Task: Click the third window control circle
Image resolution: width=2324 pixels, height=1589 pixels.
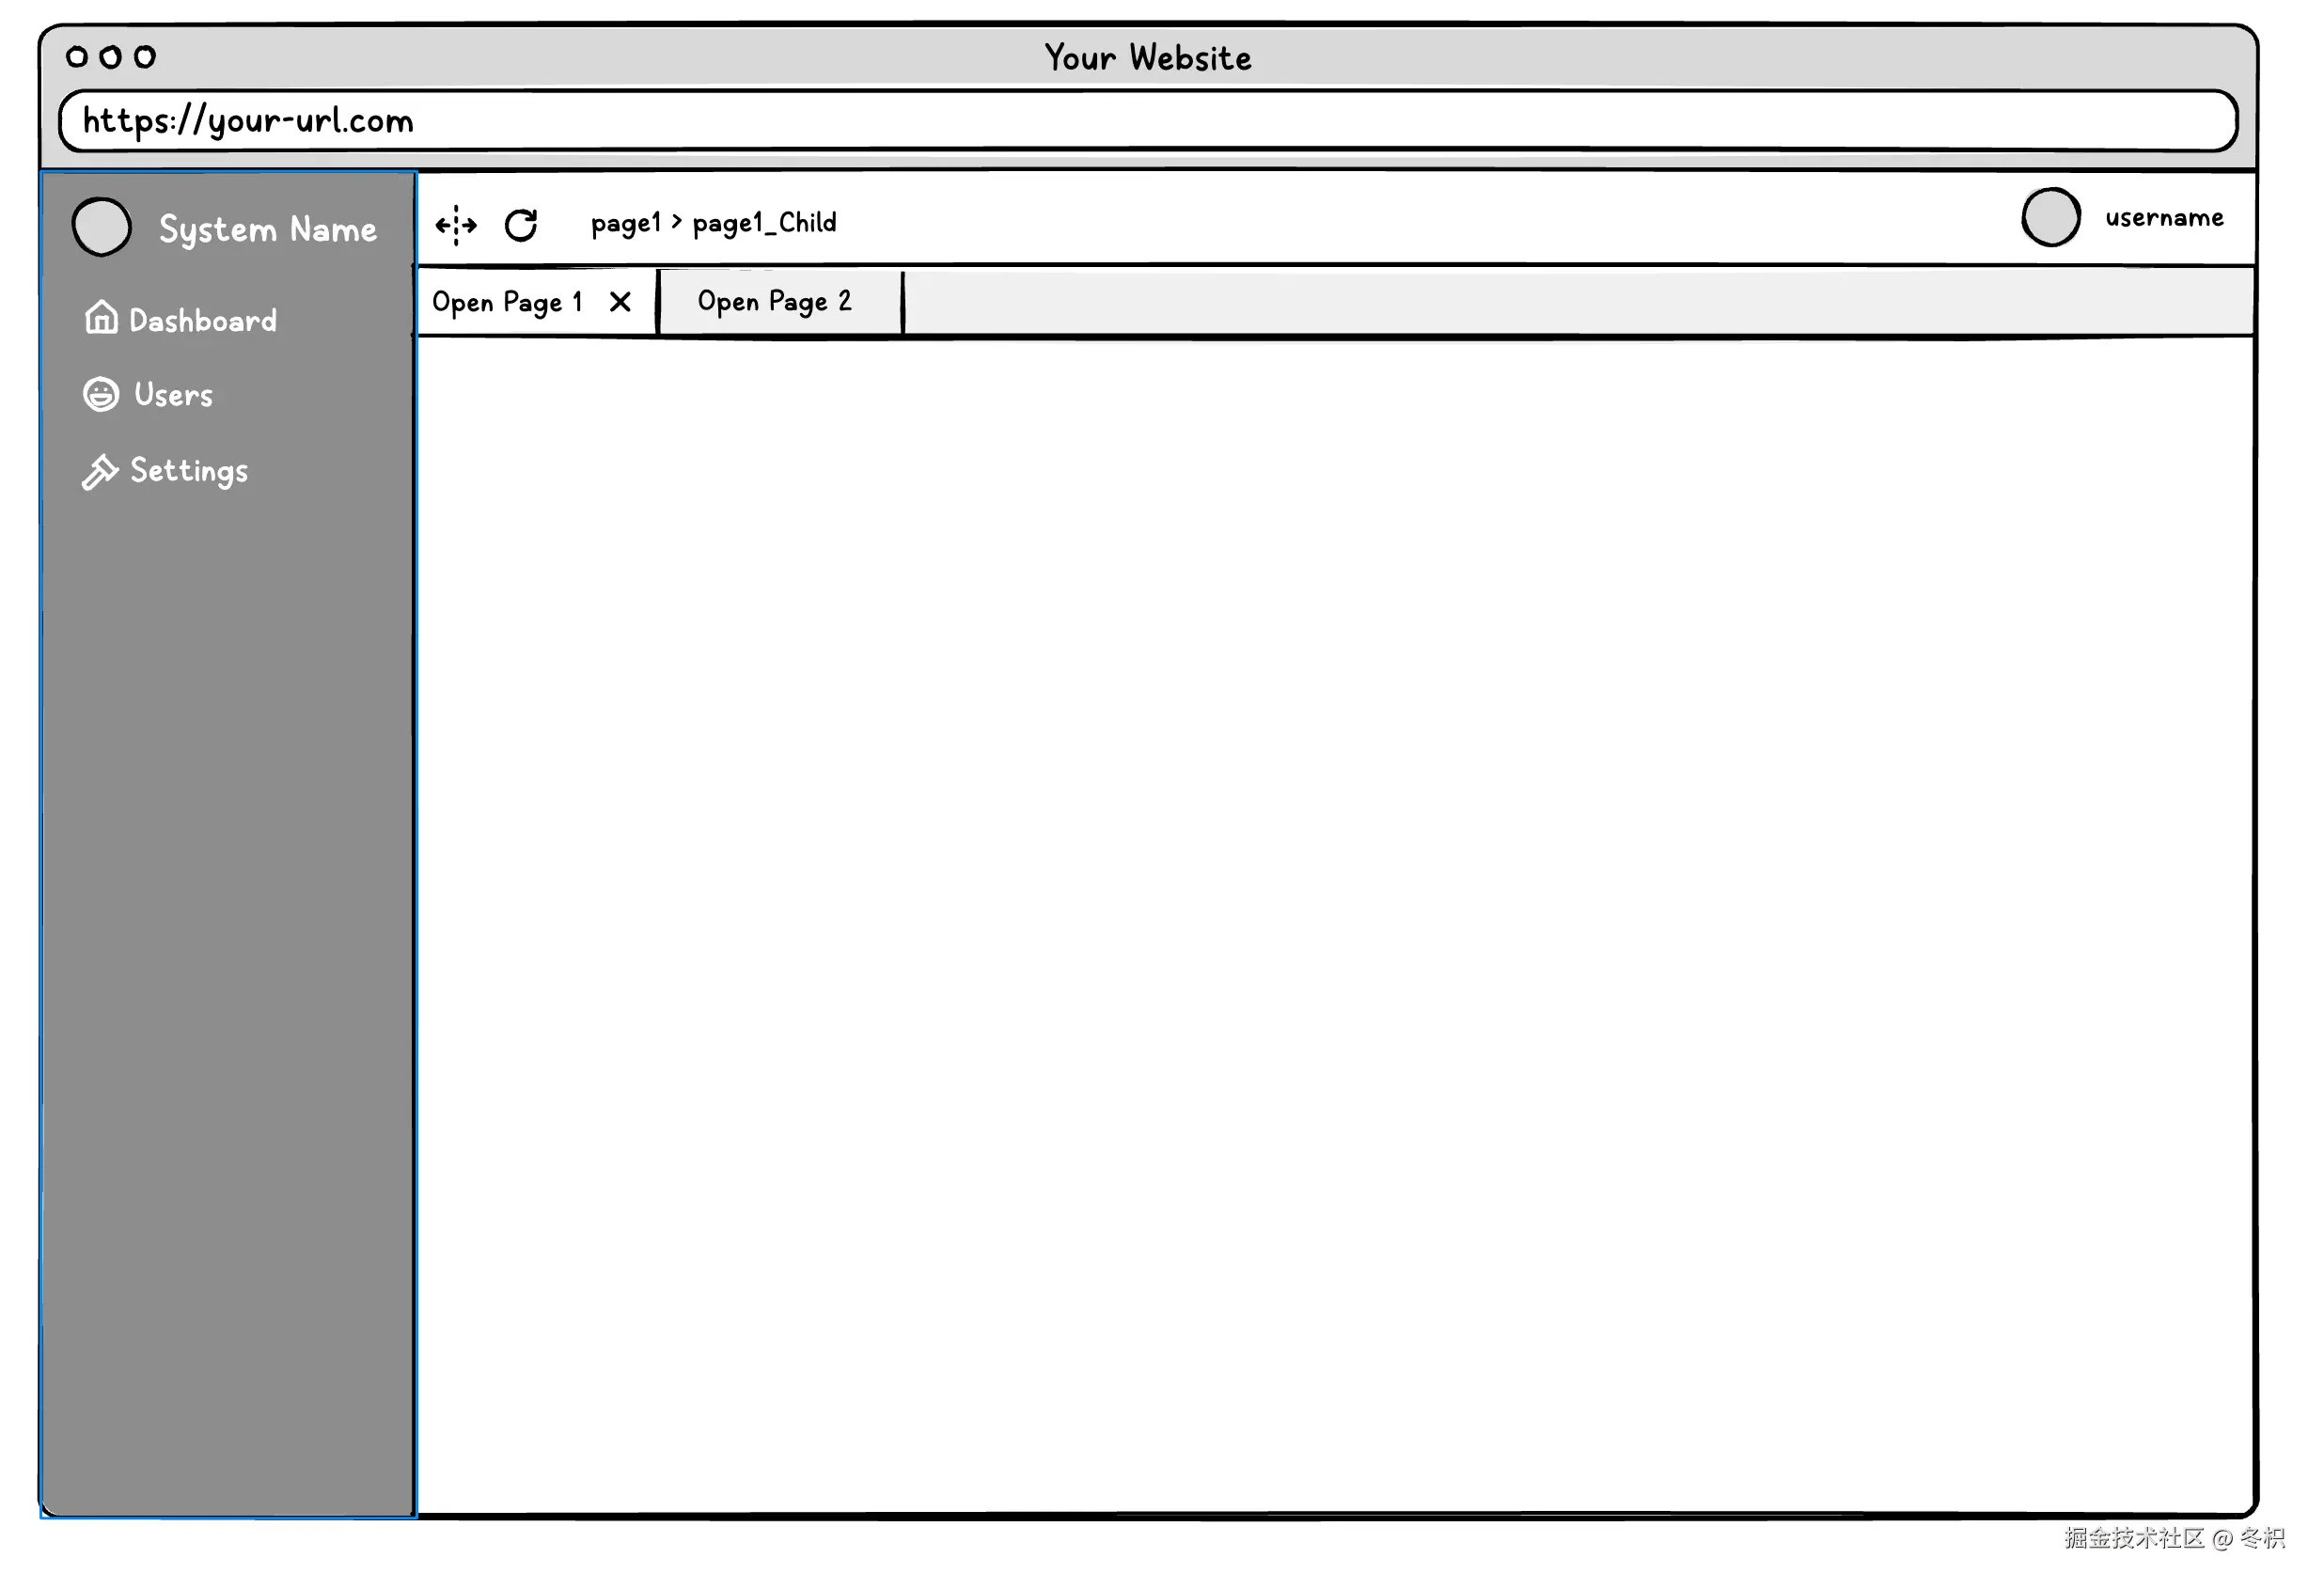Action: pos(146,57)
